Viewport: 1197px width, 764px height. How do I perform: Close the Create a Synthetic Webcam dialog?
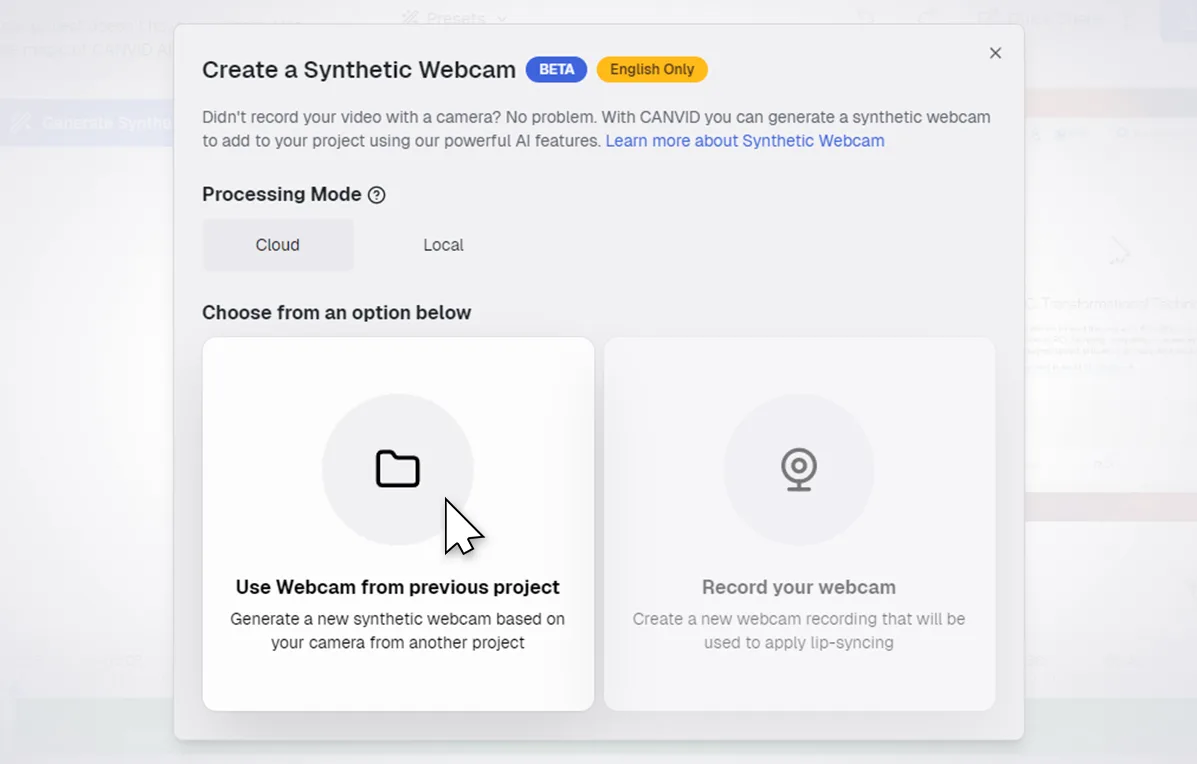click(x=995, y=53)
